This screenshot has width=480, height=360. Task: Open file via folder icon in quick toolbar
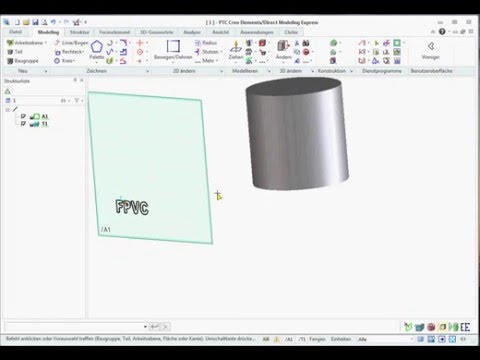(26, 22)
